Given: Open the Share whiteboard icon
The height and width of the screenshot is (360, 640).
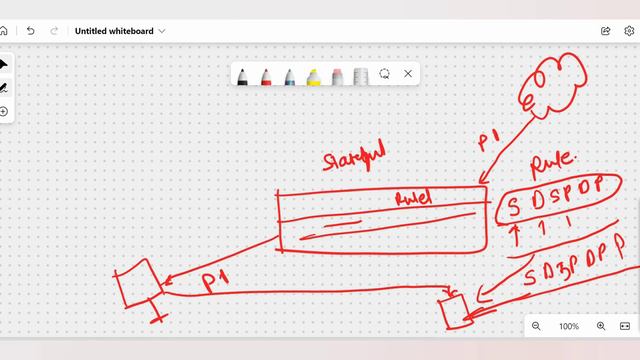Looking at the screenshot, I should [x=606, y=31].
